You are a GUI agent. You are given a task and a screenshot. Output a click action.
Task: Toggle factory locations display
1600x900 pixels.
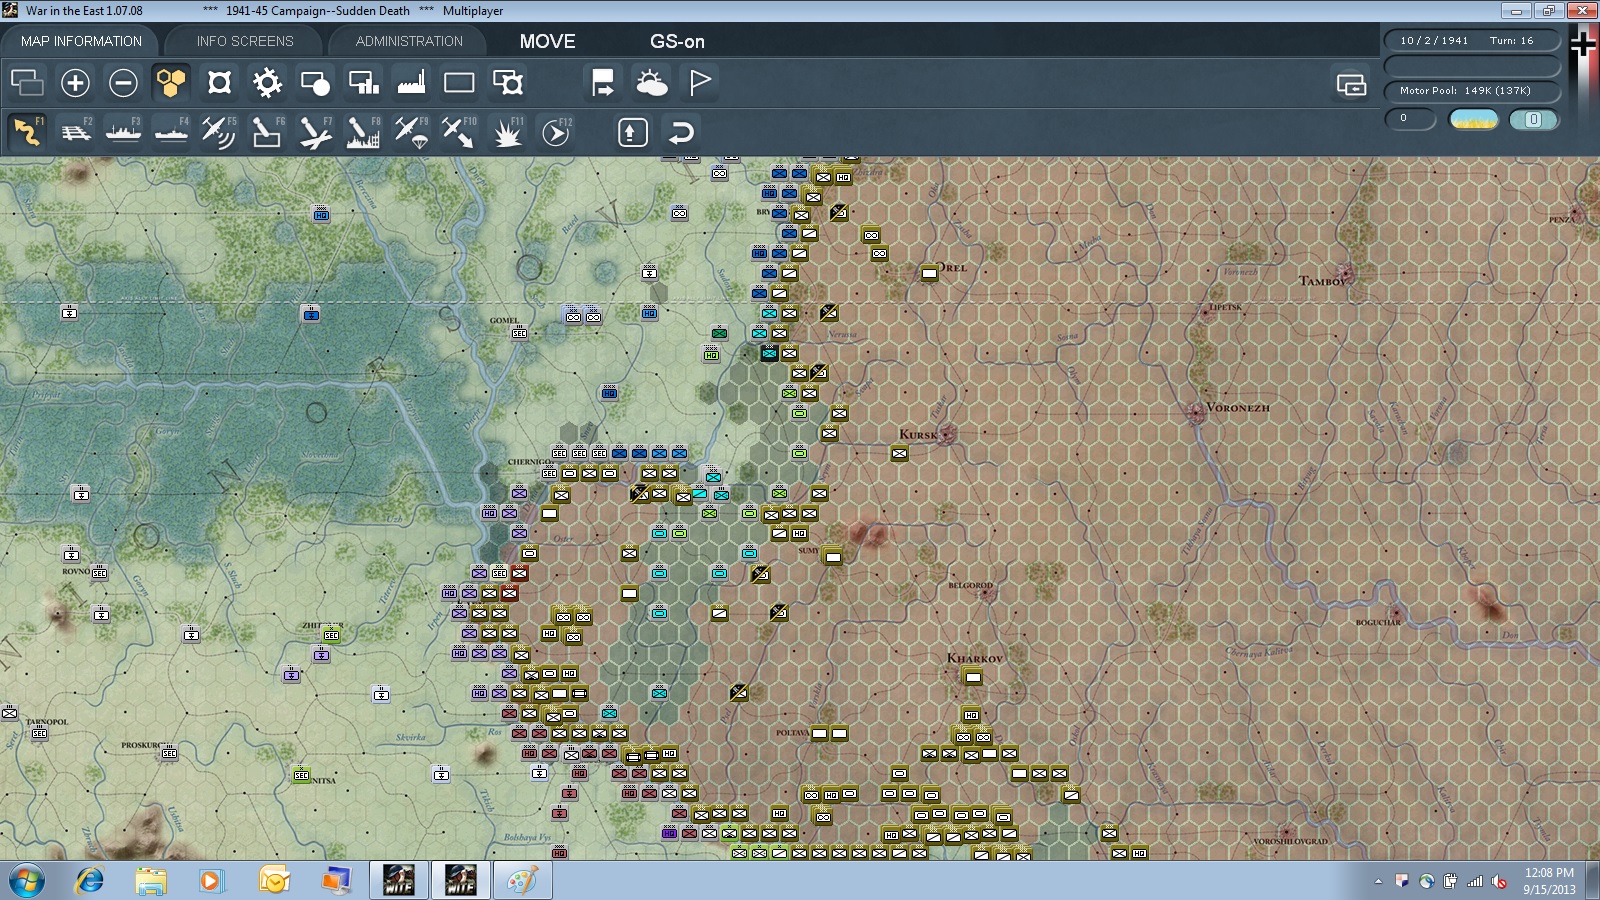coord(411,83)
